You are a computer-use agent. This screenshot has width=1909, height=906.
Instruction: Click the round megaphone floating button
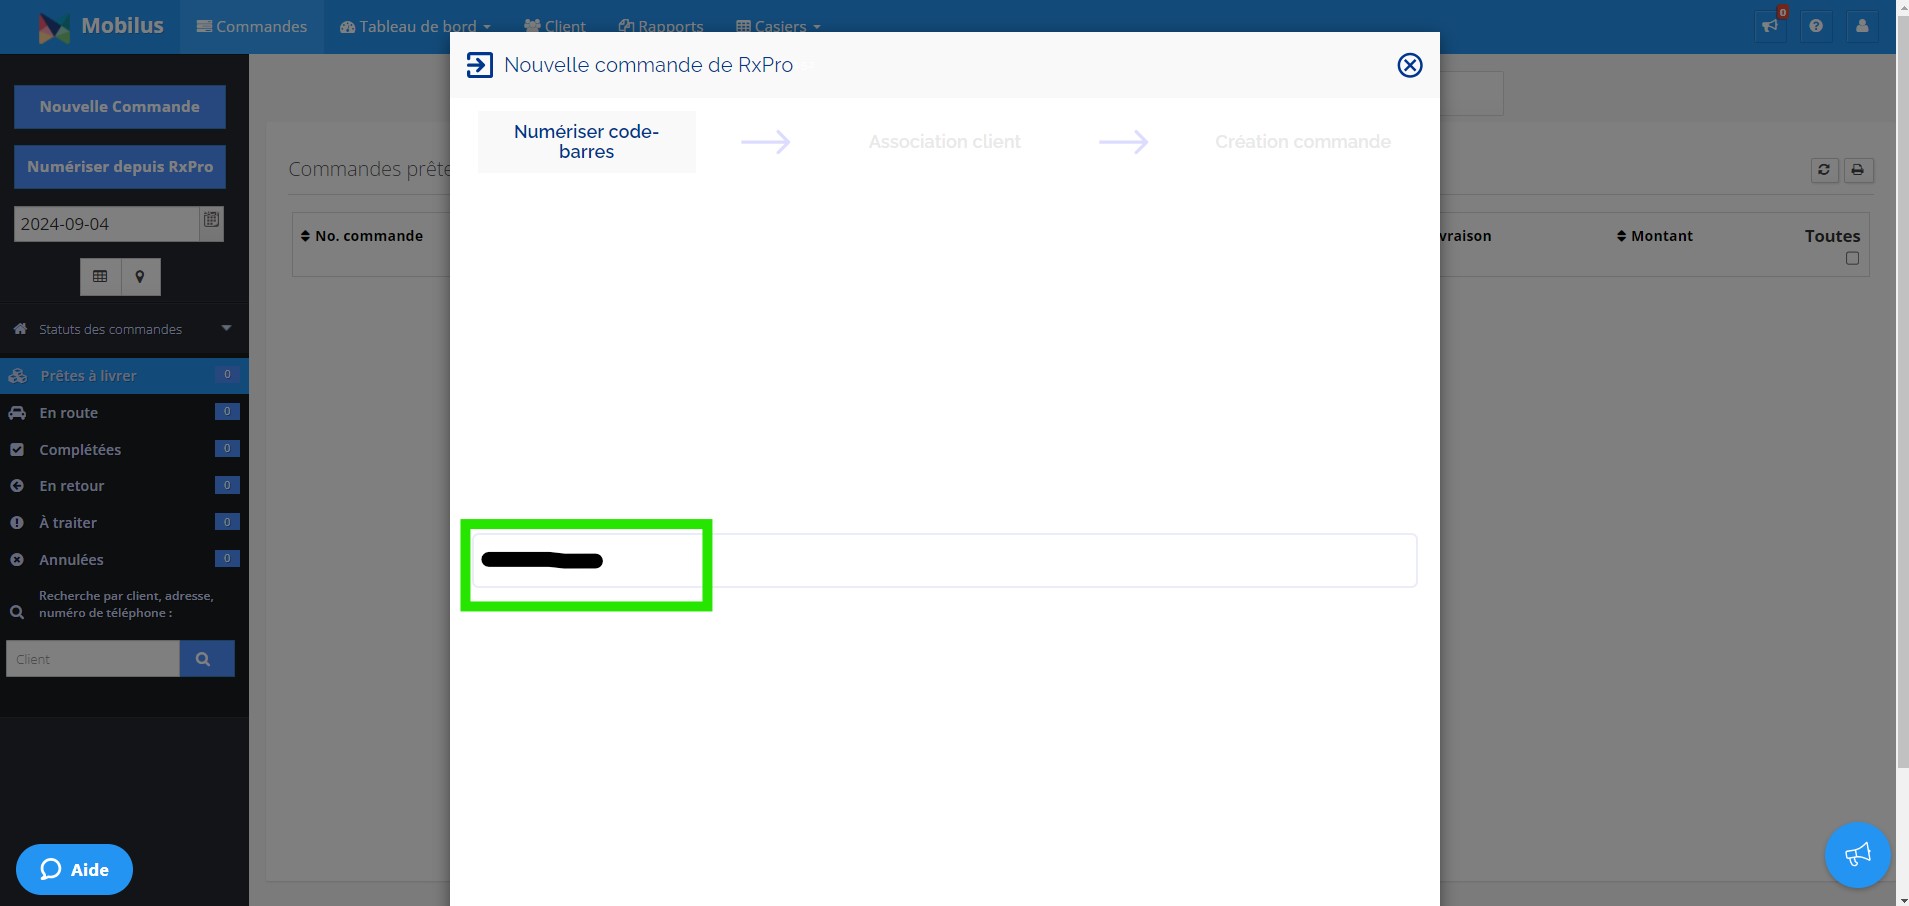[1857, 855]
